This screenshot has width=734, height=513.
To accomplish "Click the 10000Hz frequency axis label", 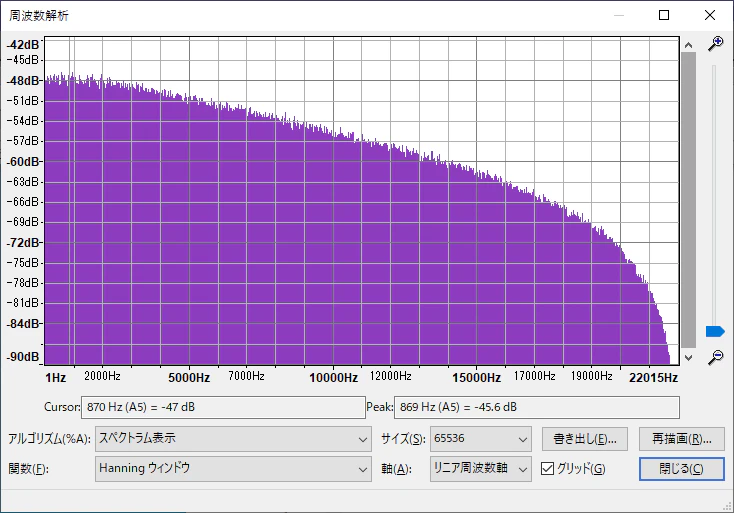I will point(333,378).
